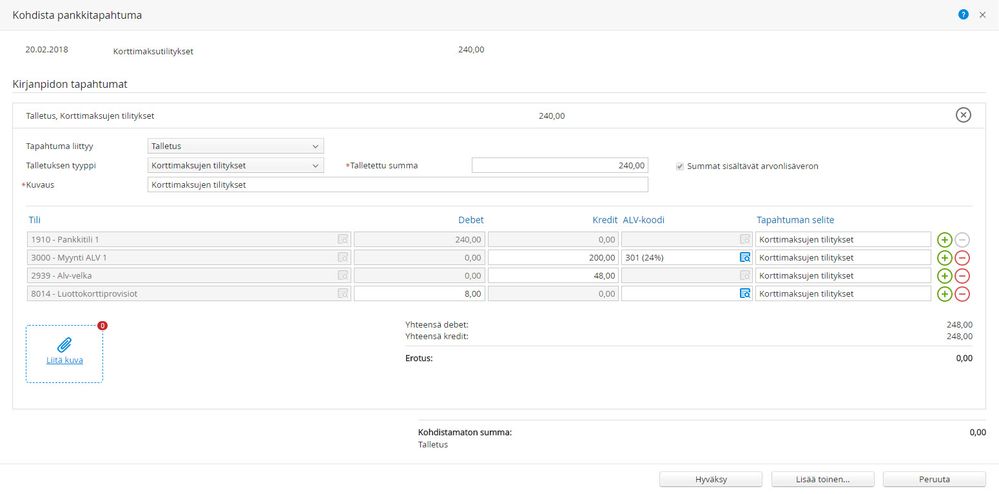Viewport: 999px width, 494px height.
Task: Click Tapahtuman selite field on Myynti ALV 1 row
Action: click(843, 258)
